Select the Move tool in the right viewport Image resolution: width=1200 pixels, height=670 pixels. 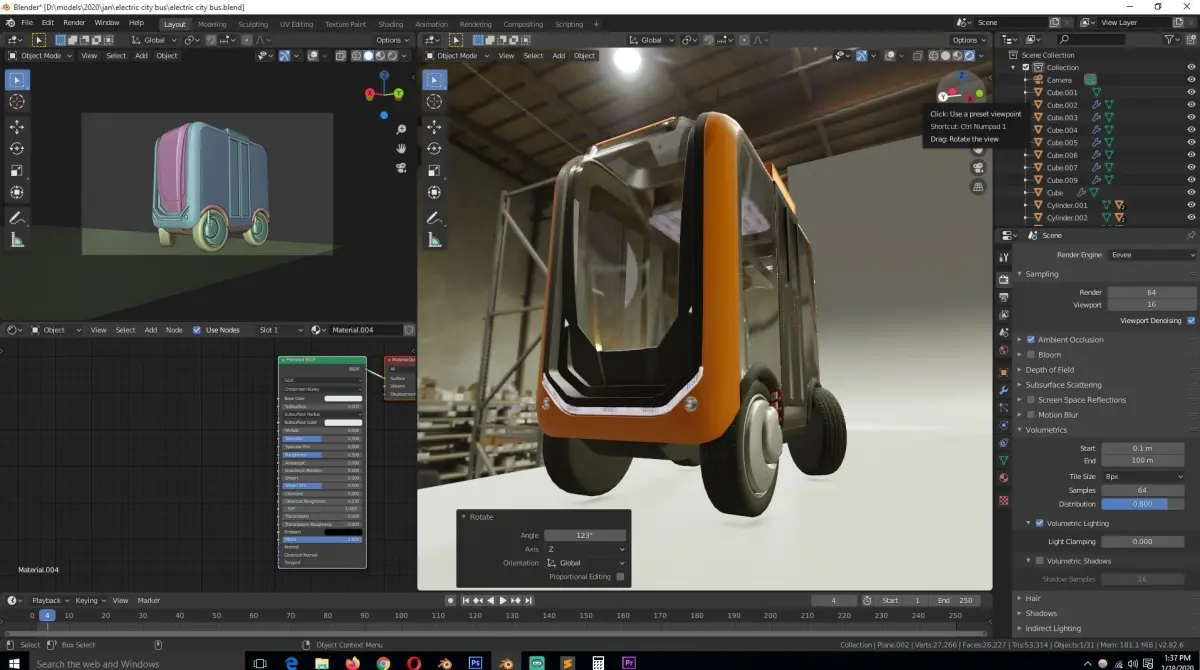point(435,127)
